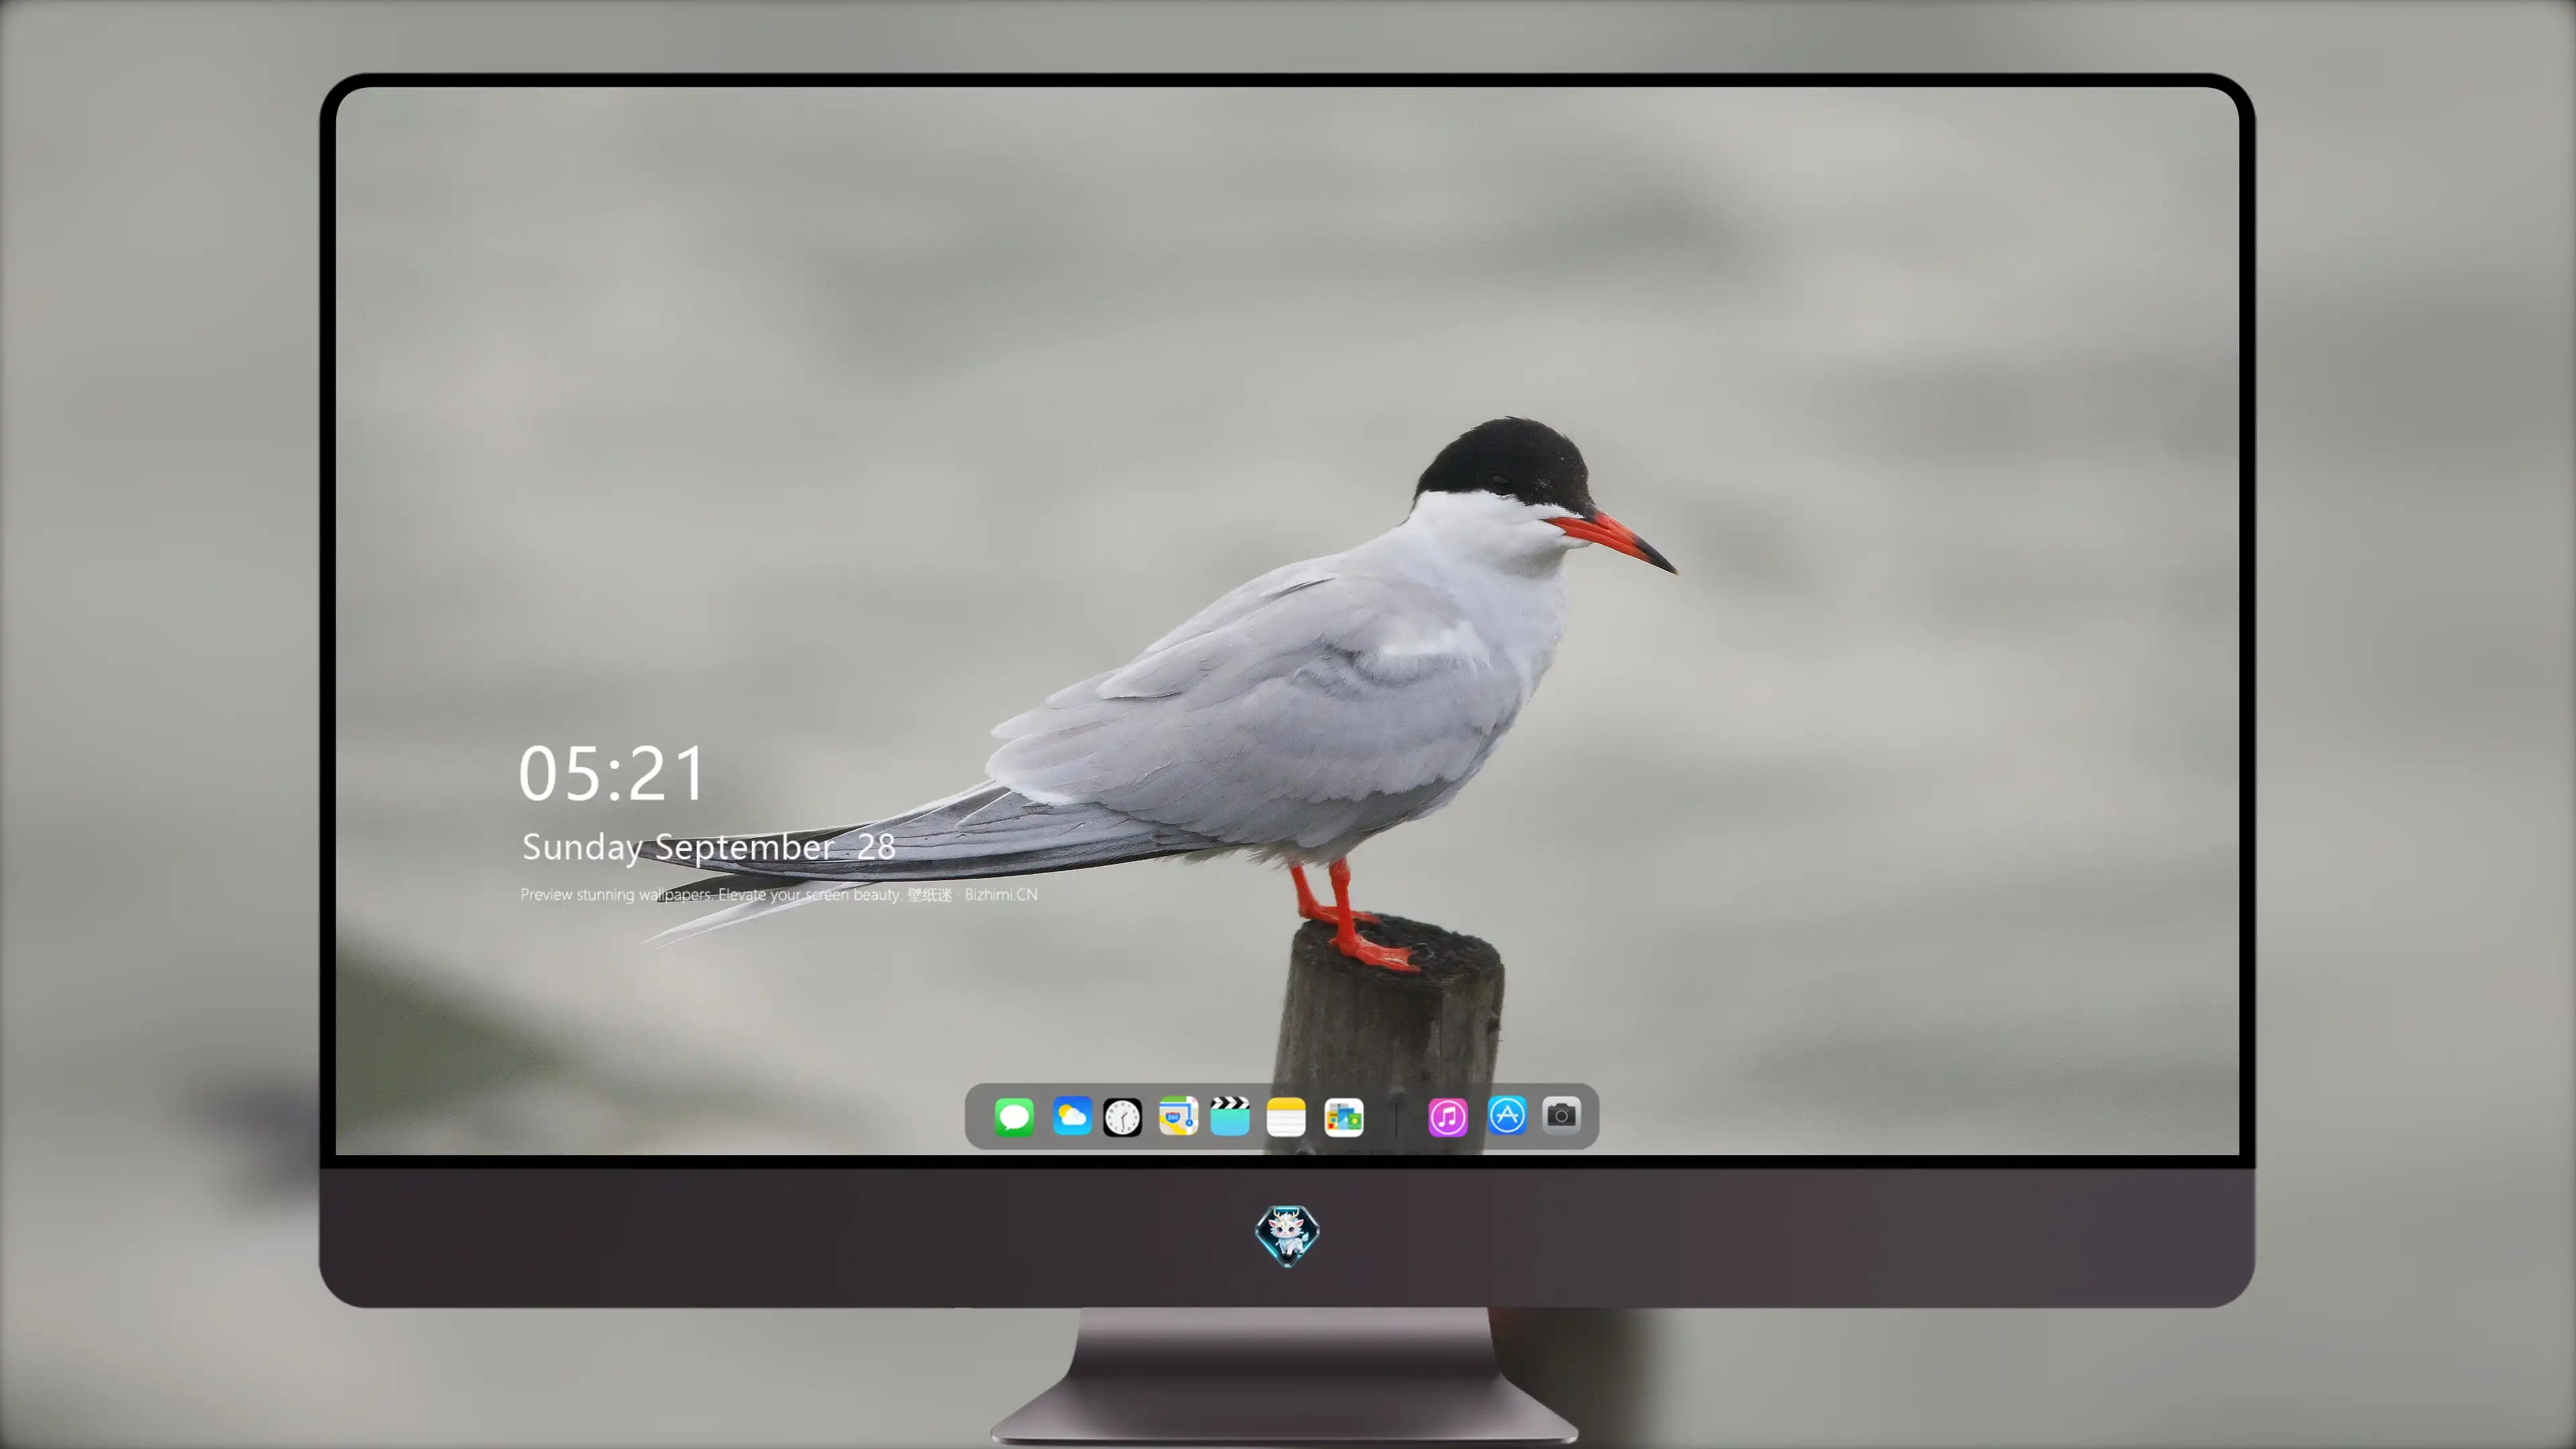Screen dimensions: 2576x1449
Task: Open the yellow Notes app
Action: coord(1286,1116)
